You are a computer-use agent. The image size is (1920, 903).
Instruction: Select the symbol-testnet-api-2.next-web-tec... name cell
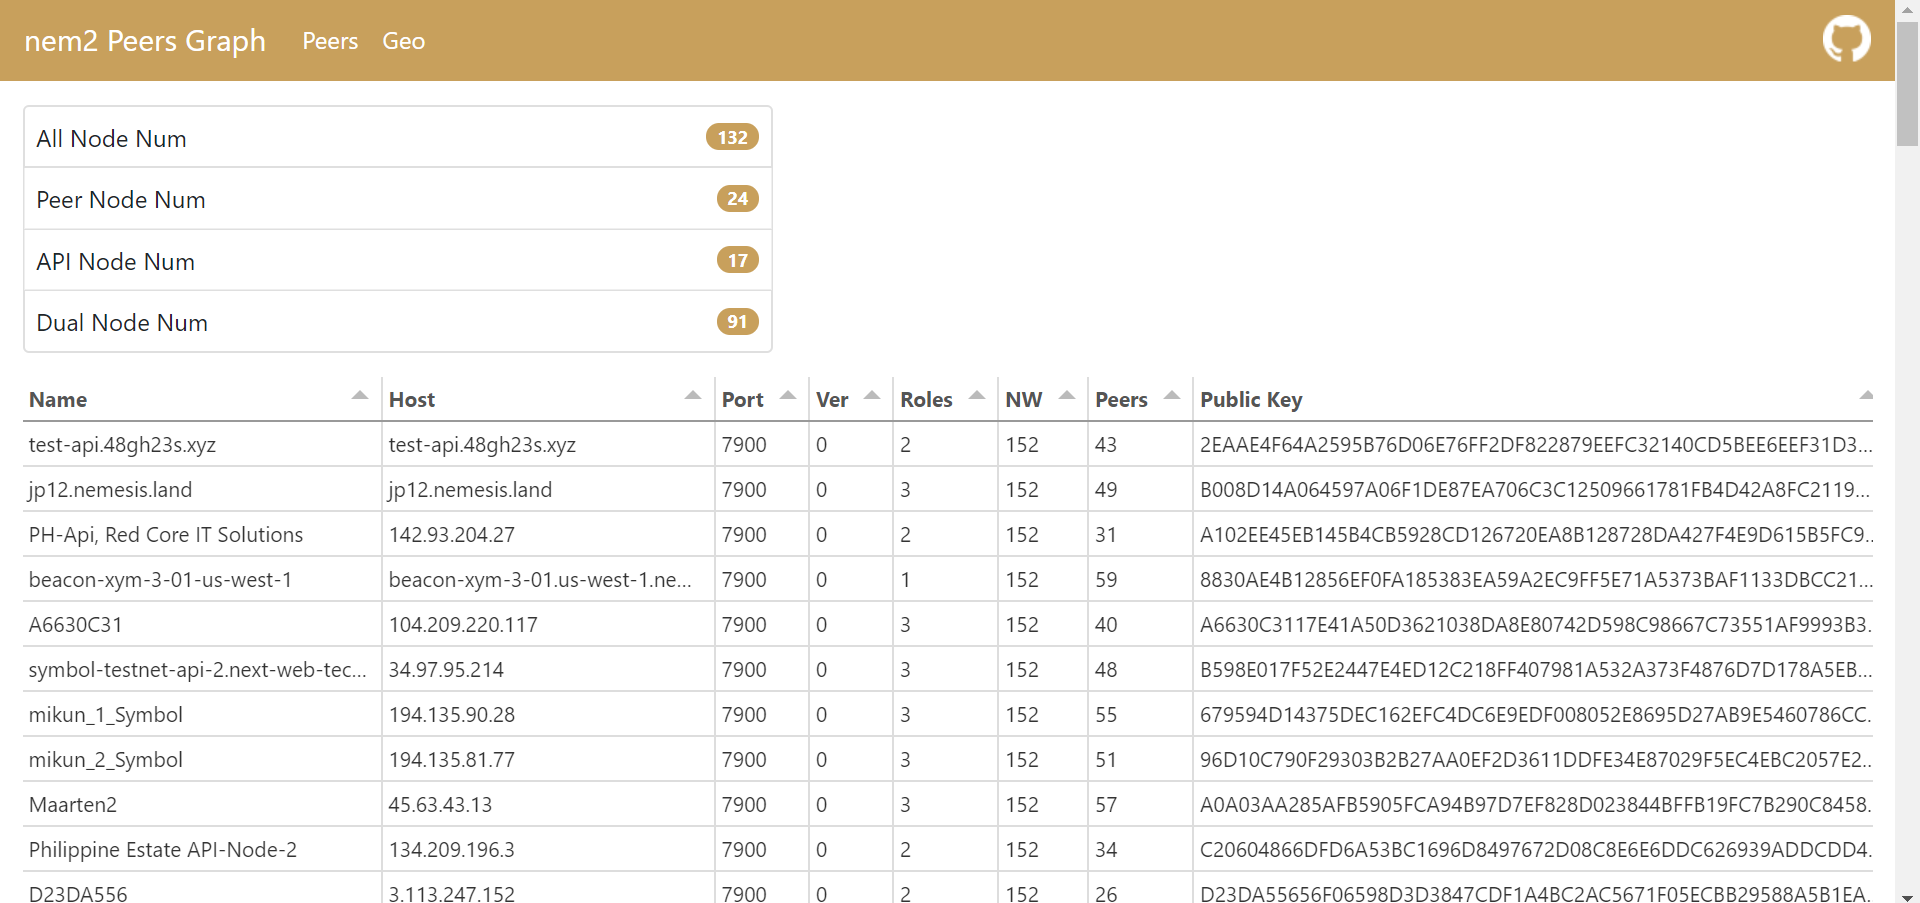[203, 669]
